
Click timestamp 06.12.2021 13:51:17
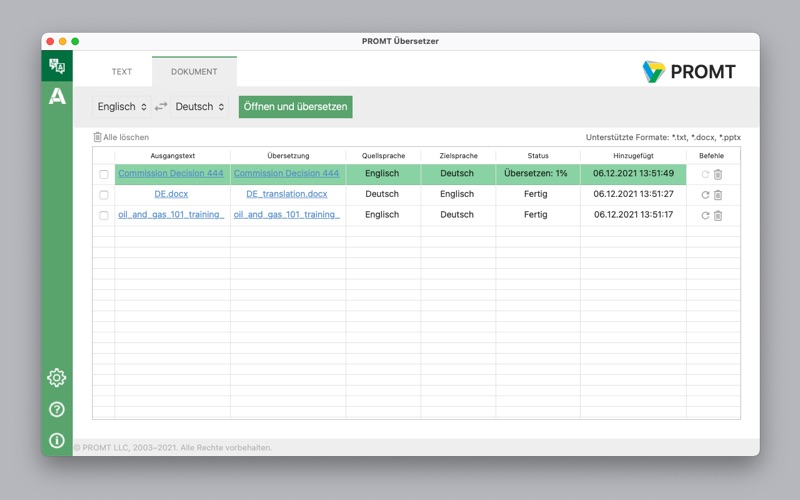(633, 215)
